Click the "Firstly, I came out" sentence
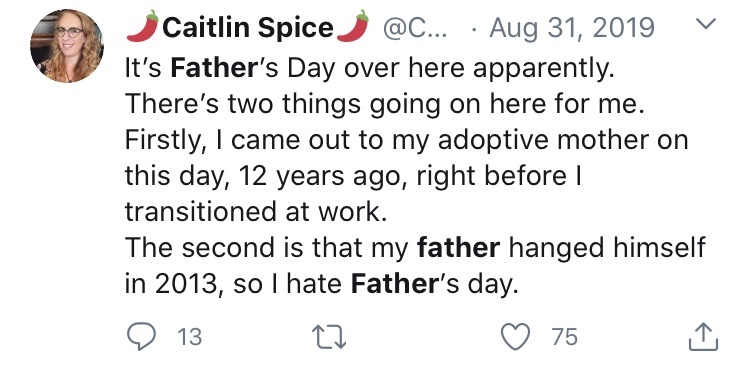750x376 pixels. [x=407, y=176]
